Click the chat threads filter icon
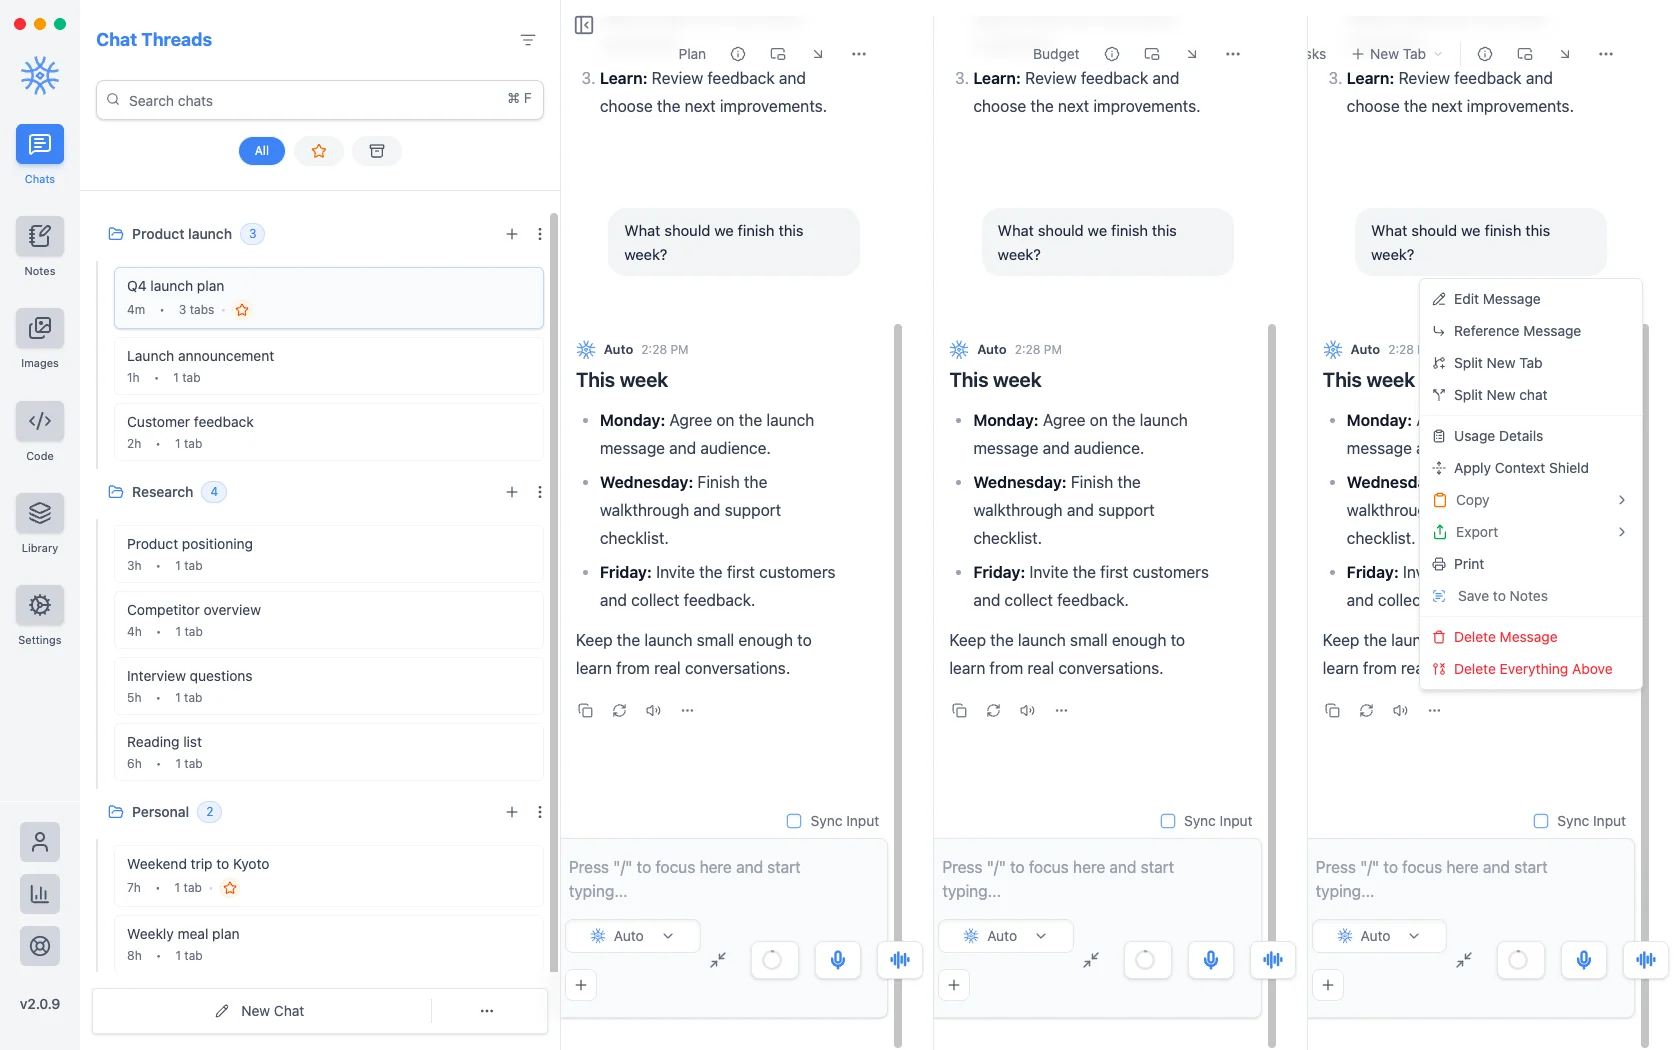Image resolution: width=1680 pixels, height=1050 pixels. pyautogui.click(x=528, y=40)
